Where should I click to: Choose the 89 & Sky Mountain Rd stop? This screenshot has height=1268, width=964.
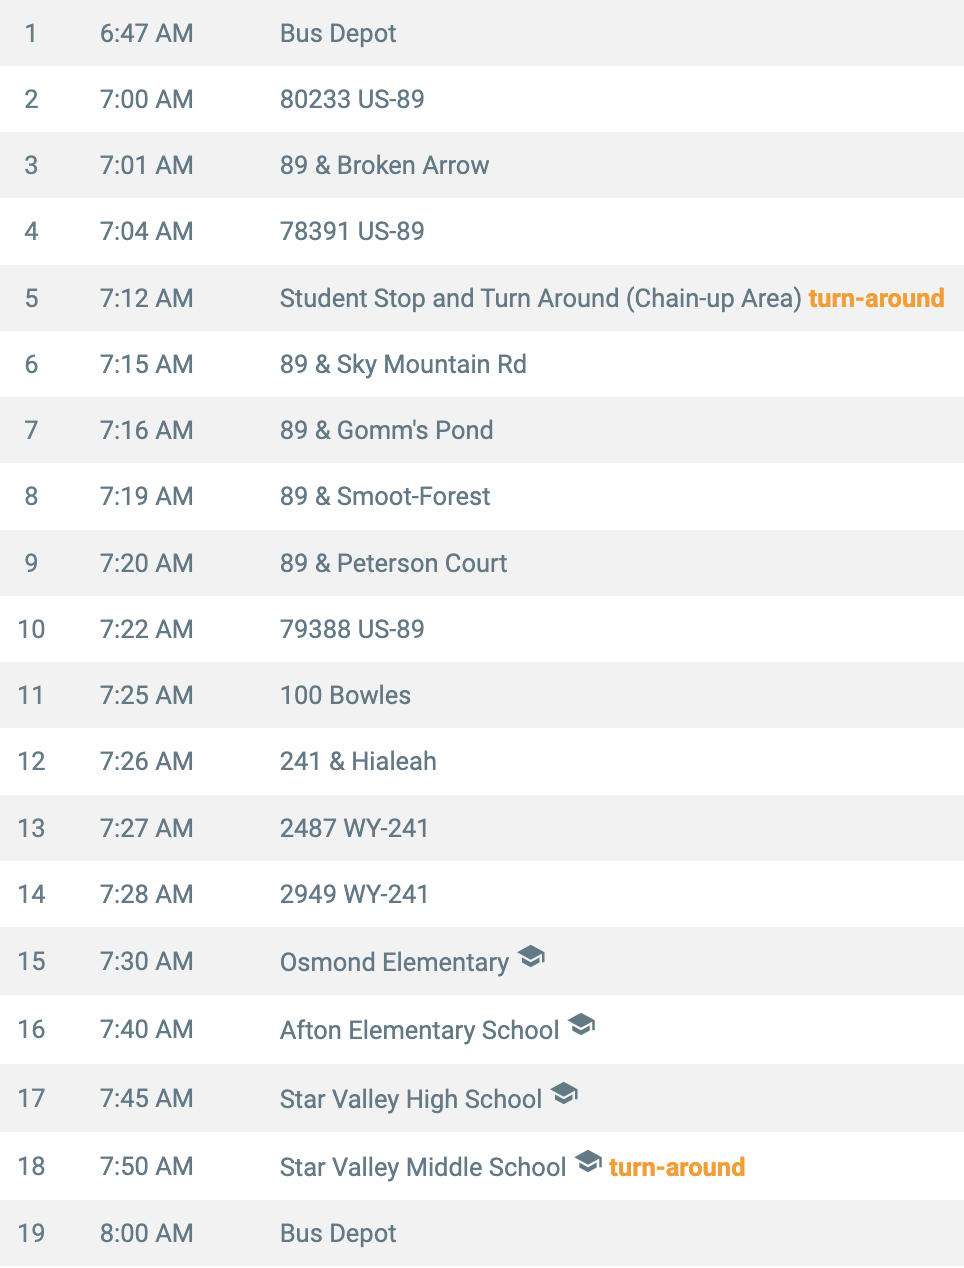(482, 364)
